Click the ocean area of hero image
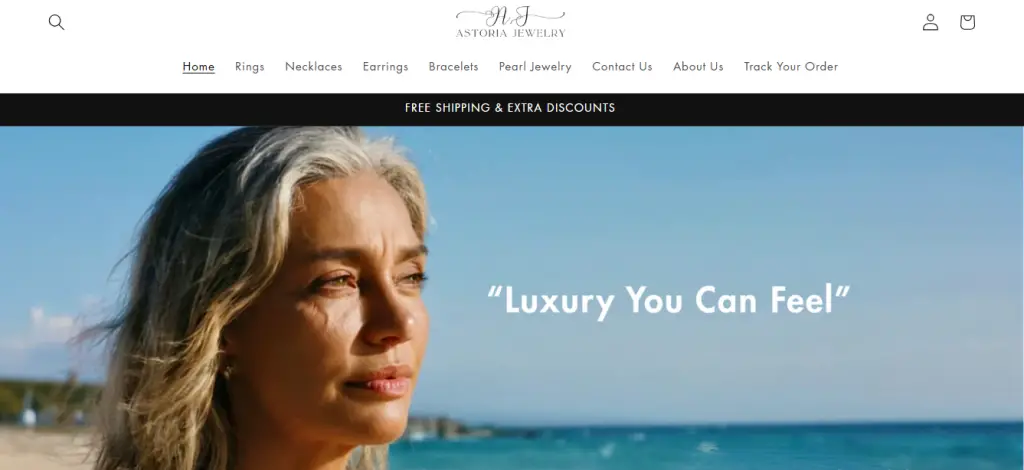 [x=718, y=447]
